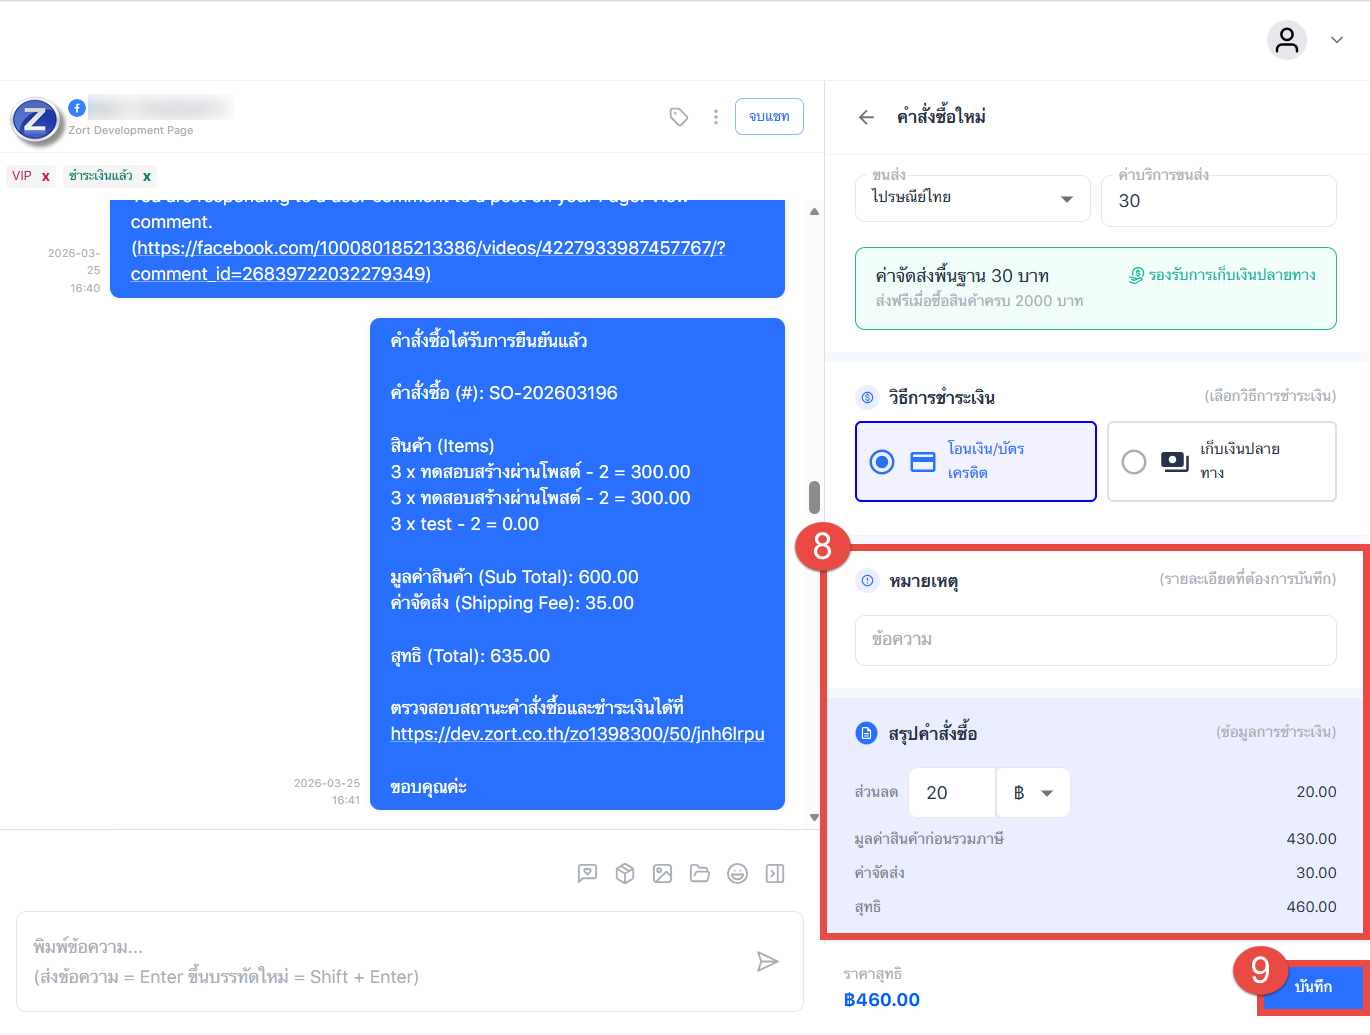Open the product box icon in chat toolbar

625,874
